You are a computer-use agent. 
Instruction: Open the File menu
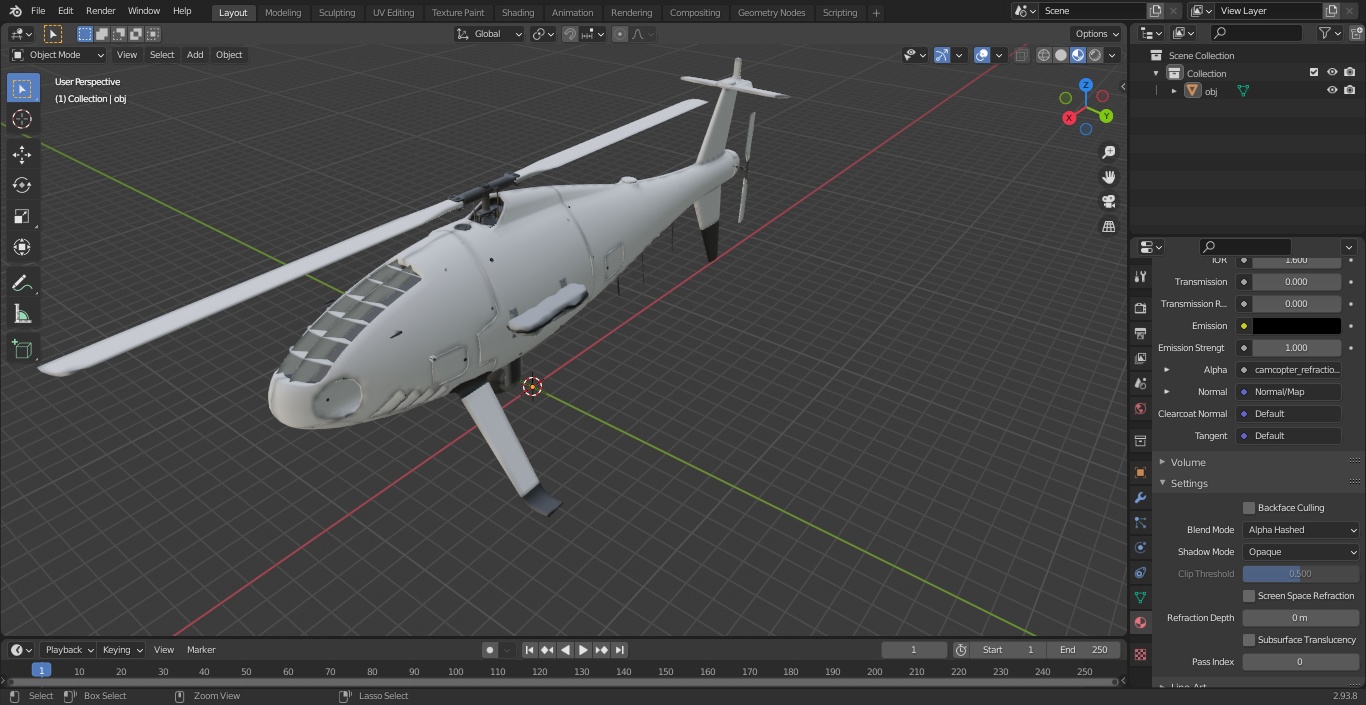[x=38, y=11]
